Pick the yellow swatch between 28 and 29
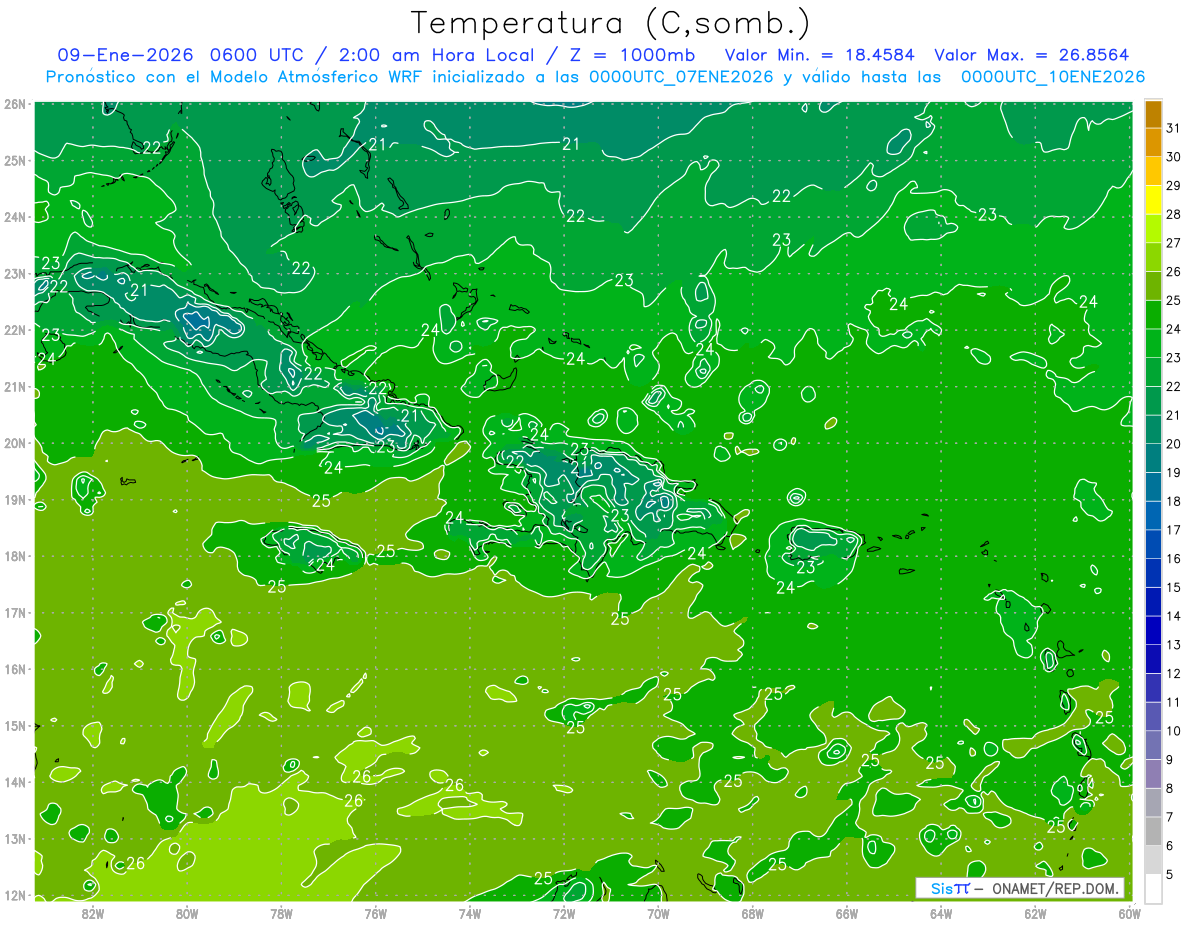Viewport: 1200px width, 927px height. [x=1153, y=200]
